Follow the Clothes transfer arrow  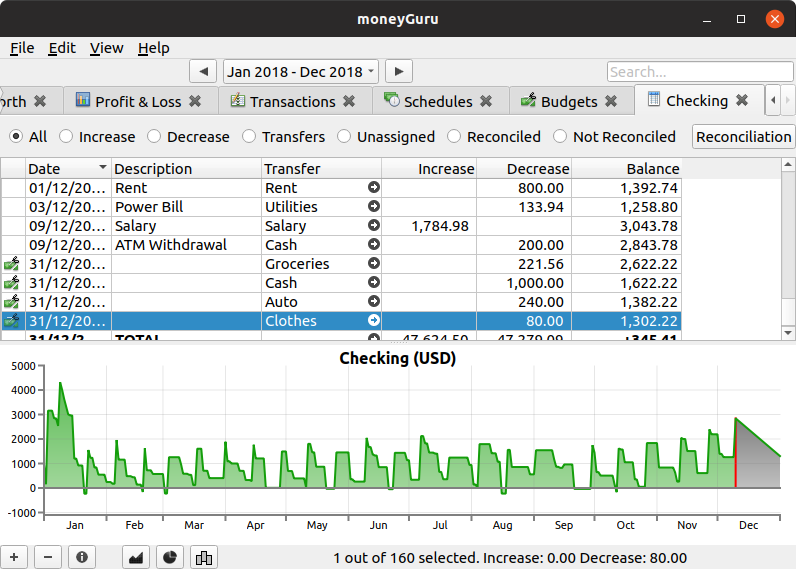374,320
